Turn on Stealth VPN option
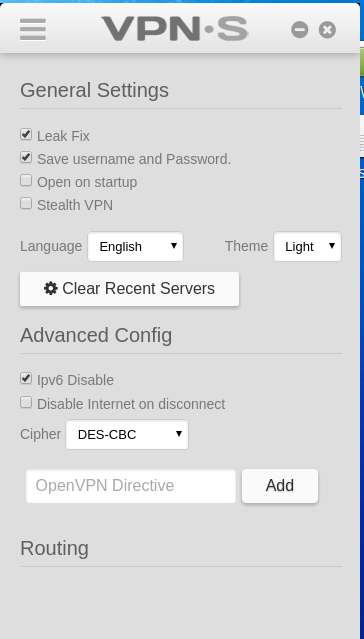This screenshot has width=364, height=639. tap(26, 203)
